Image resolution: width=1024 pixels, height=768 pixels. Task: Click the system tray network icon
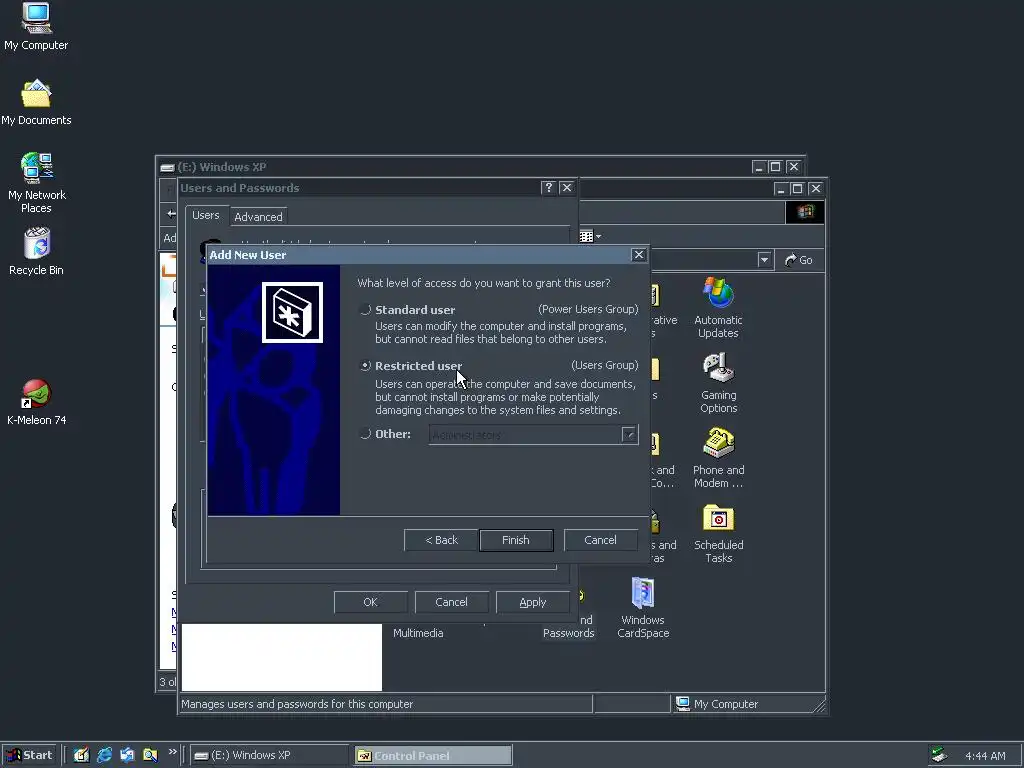[939, 755]
